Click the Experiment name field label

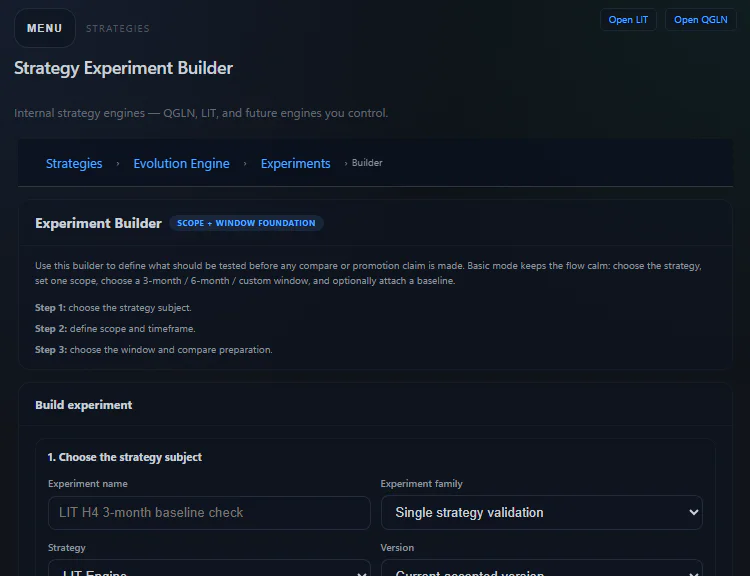(88, 484)
